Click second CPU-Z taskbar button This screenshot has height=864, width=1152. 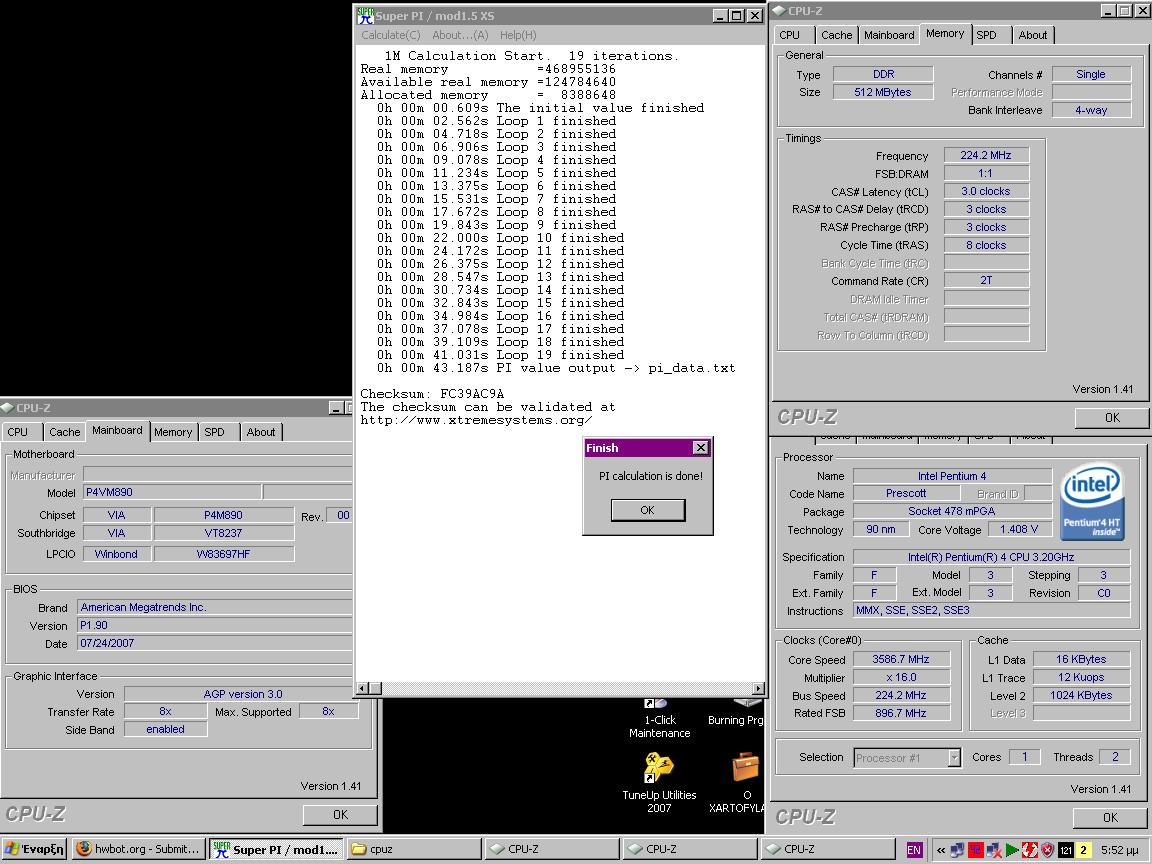point(690,849)
